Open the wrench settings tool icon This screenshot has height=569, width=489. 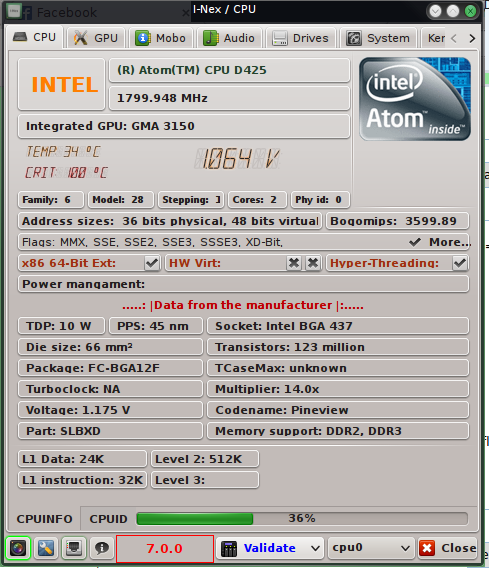pyautogui.click(x=46, y=548)
